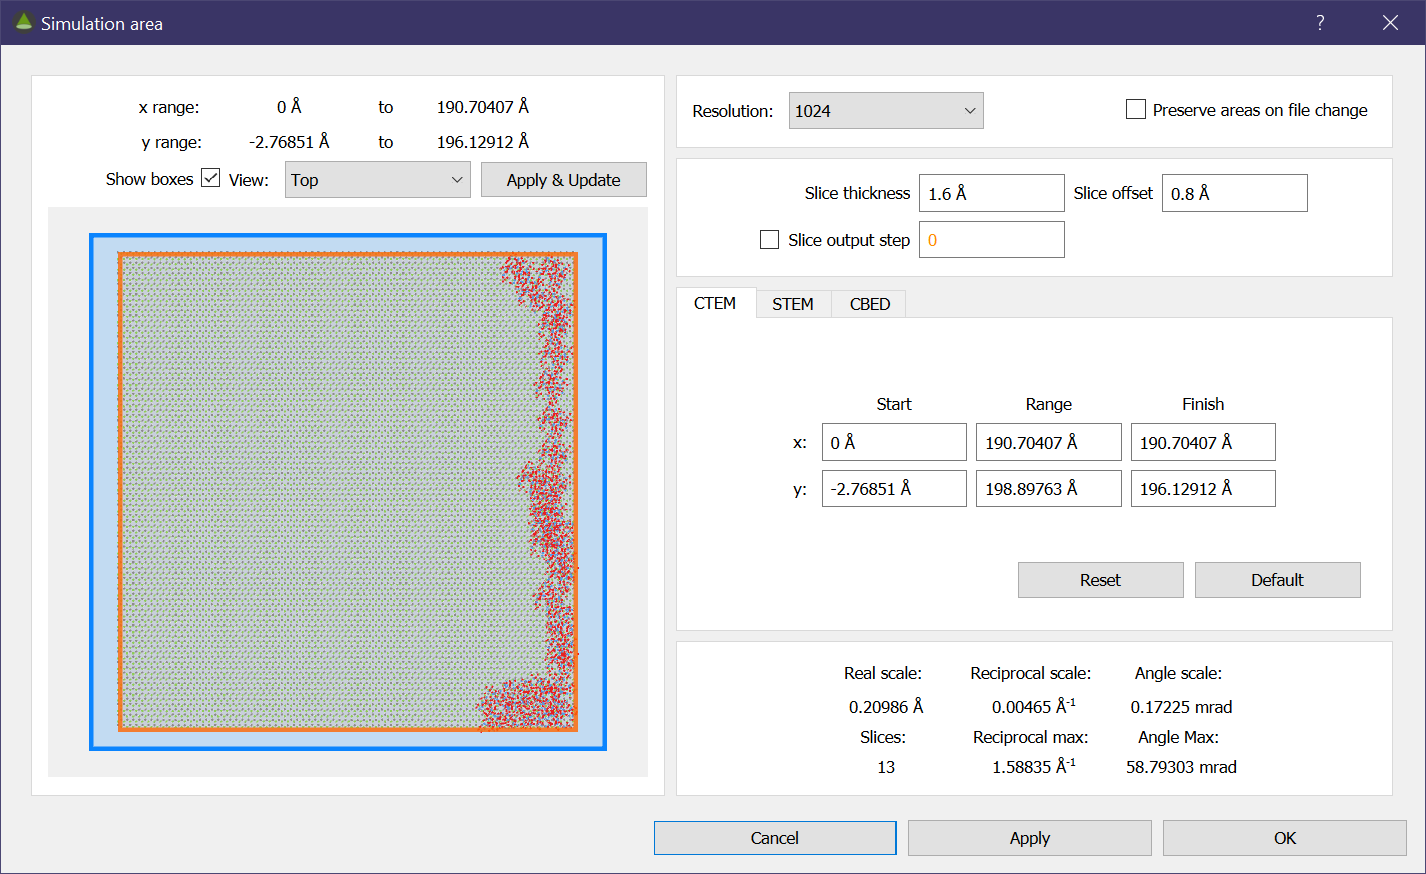Click the atomic structure preview image
Viewport: 1426px width, 874px height.
click(x=348, y=492)
